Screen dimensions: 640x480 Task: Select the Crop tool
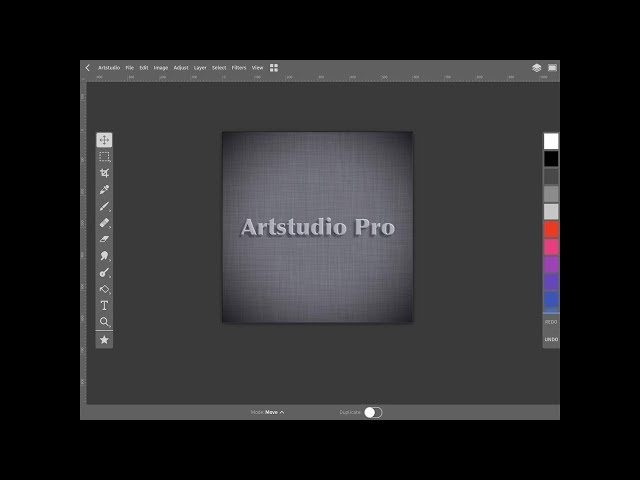(104, 173)
